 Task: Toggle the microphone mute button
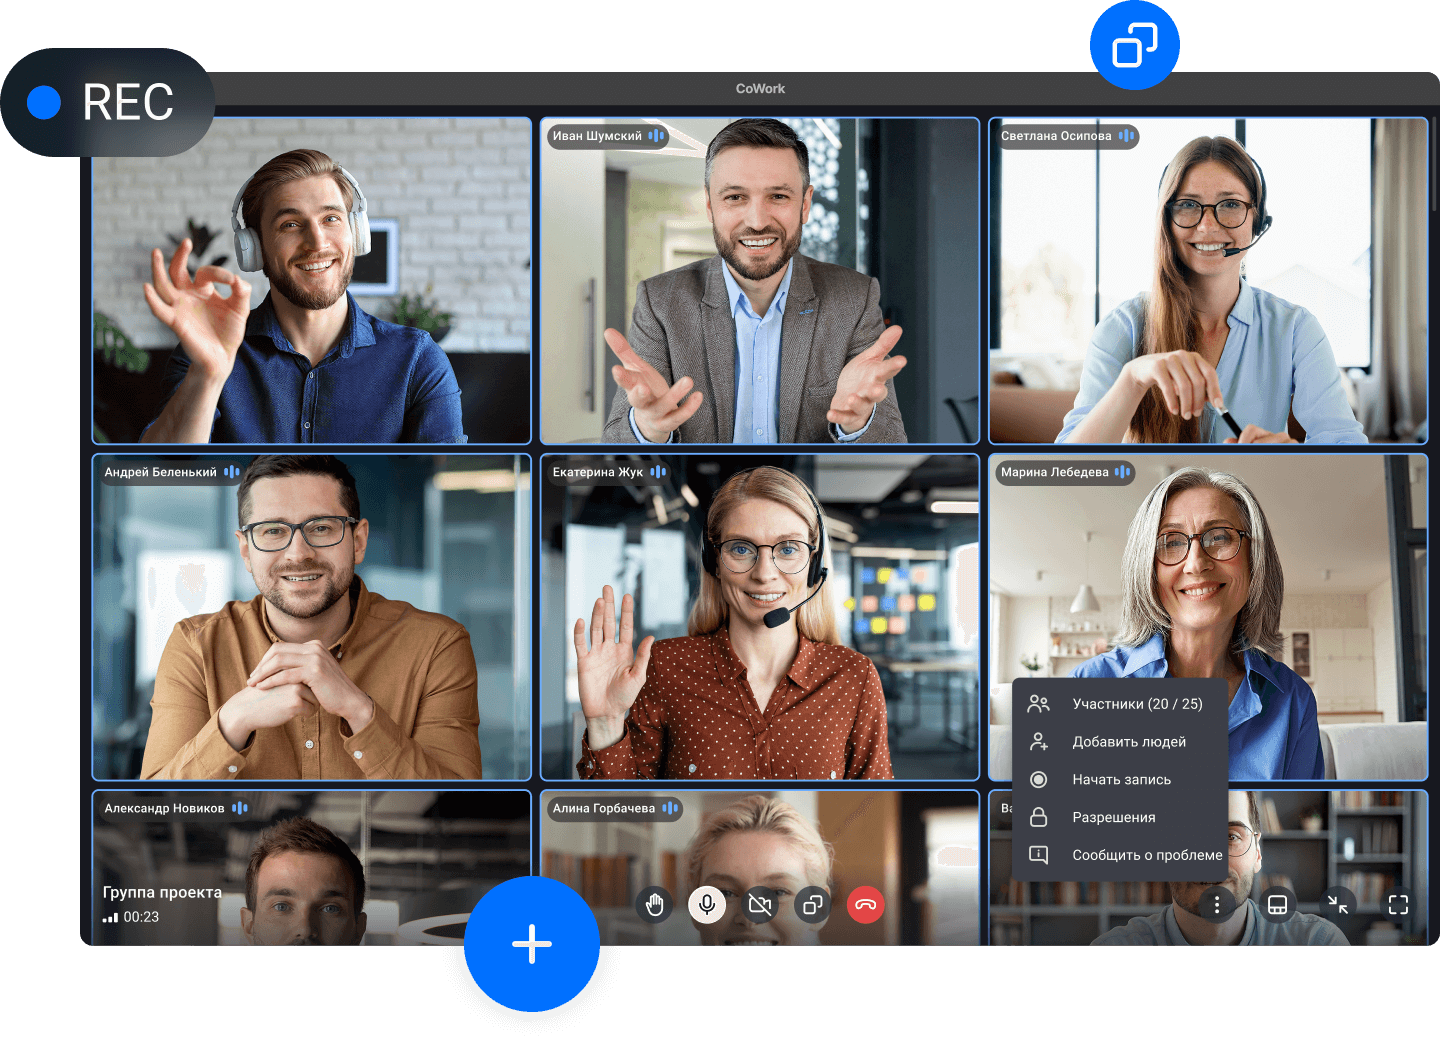(x=707, y=905)
